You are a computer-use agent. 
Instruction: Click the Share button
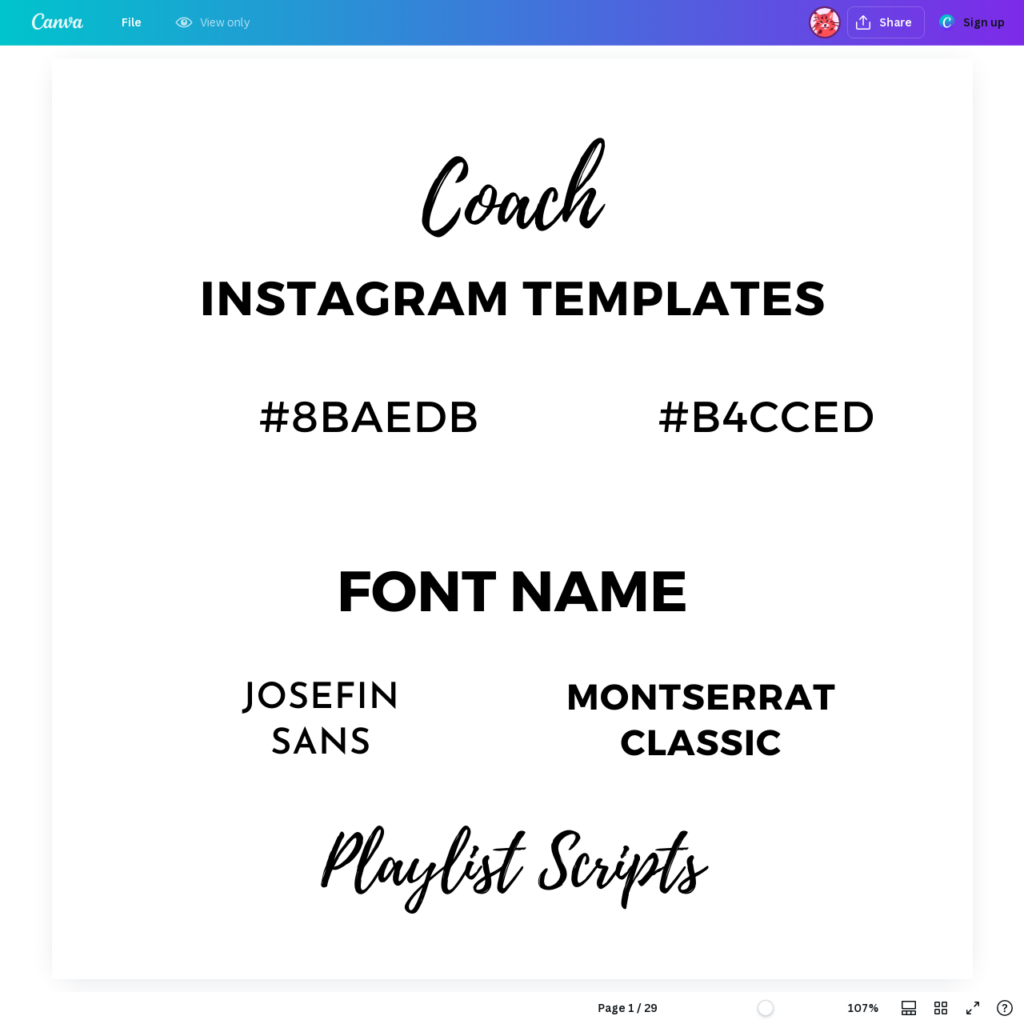point(886,22)
